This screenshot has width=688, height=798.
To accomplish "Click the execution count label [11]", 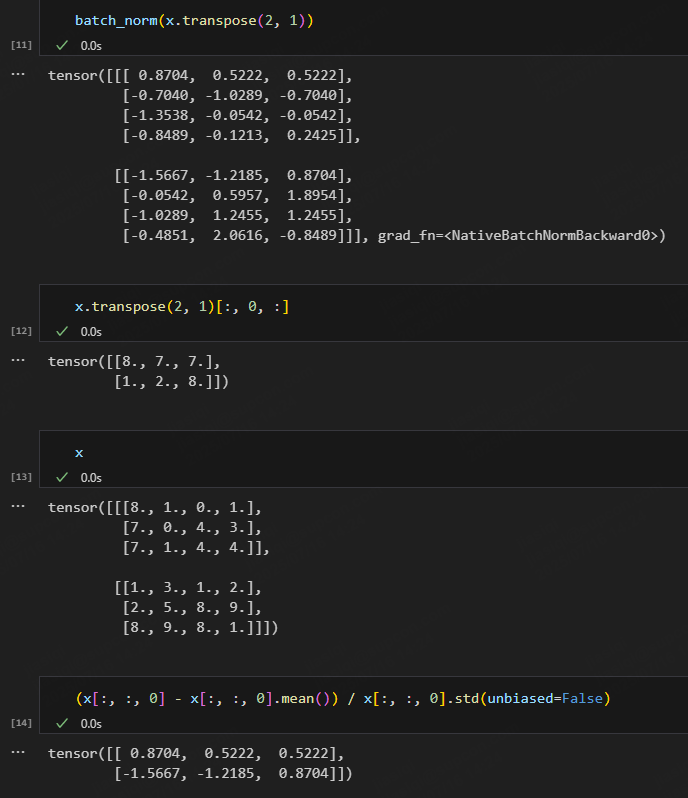I will (21, 45).
